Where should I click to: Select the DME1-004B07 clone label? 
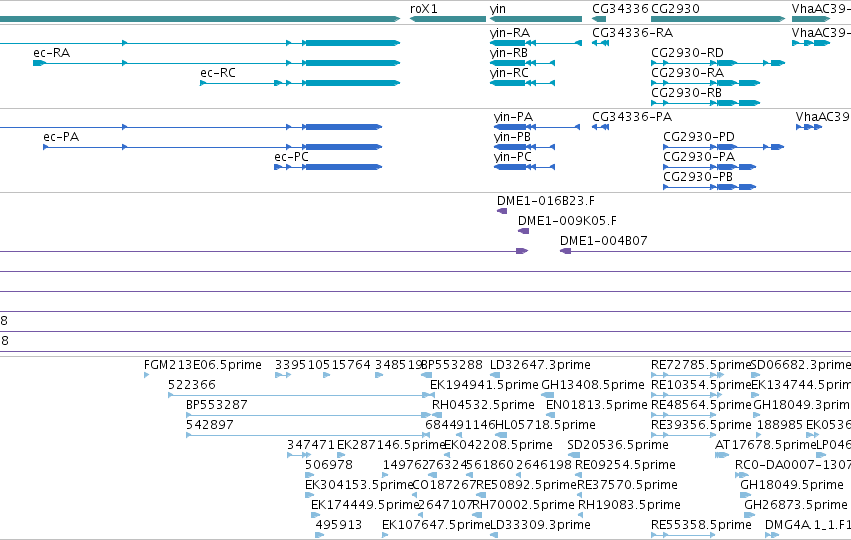(604, 240)
